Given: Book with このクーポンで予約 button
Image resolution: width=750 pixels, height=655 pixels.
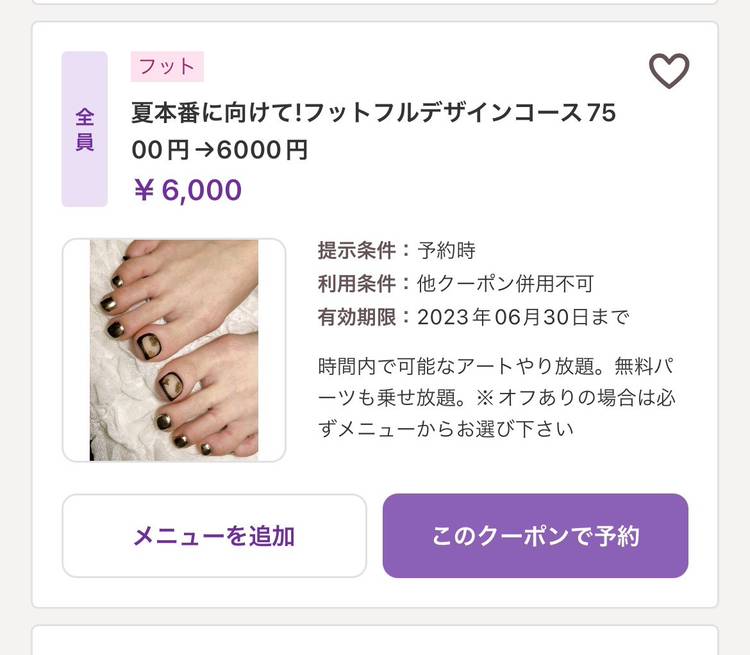Looking at the screenshot, I should [x=535, y=536].
